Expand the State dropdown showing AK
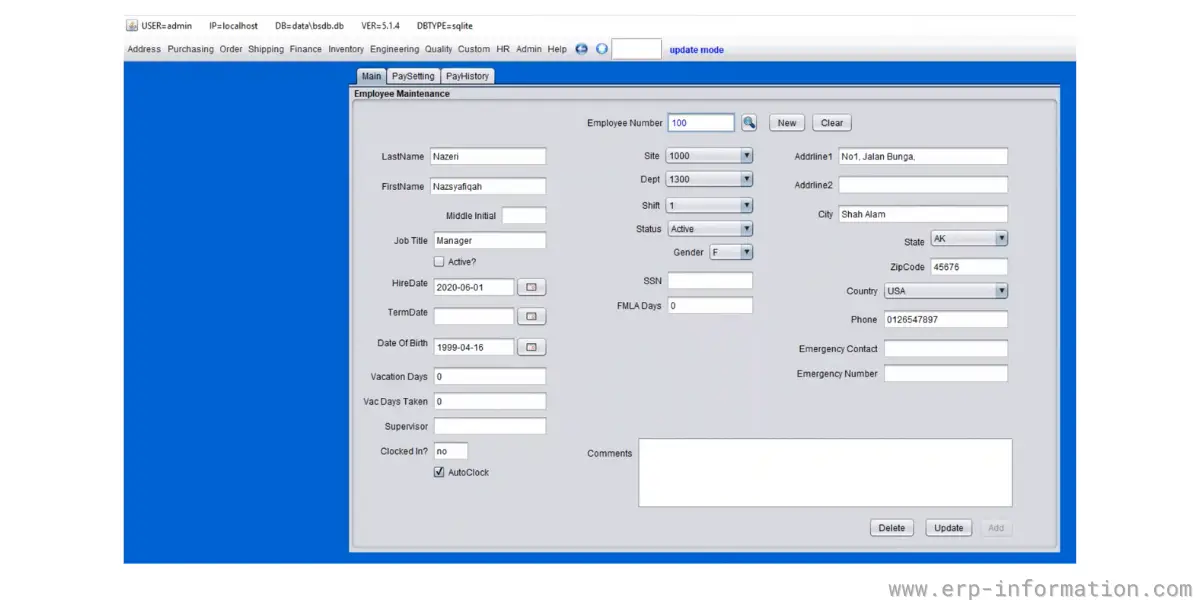 (969, 238)
